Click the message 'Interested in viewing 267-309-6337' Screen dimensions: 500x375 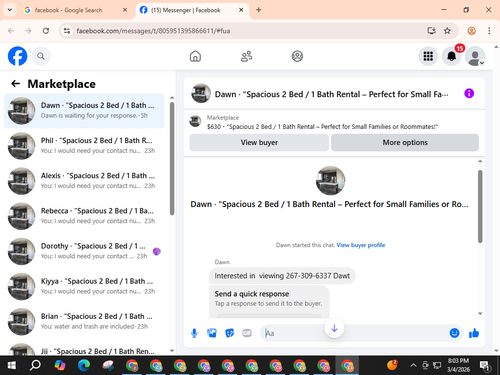pyautogui.click(x=282, y=276)
